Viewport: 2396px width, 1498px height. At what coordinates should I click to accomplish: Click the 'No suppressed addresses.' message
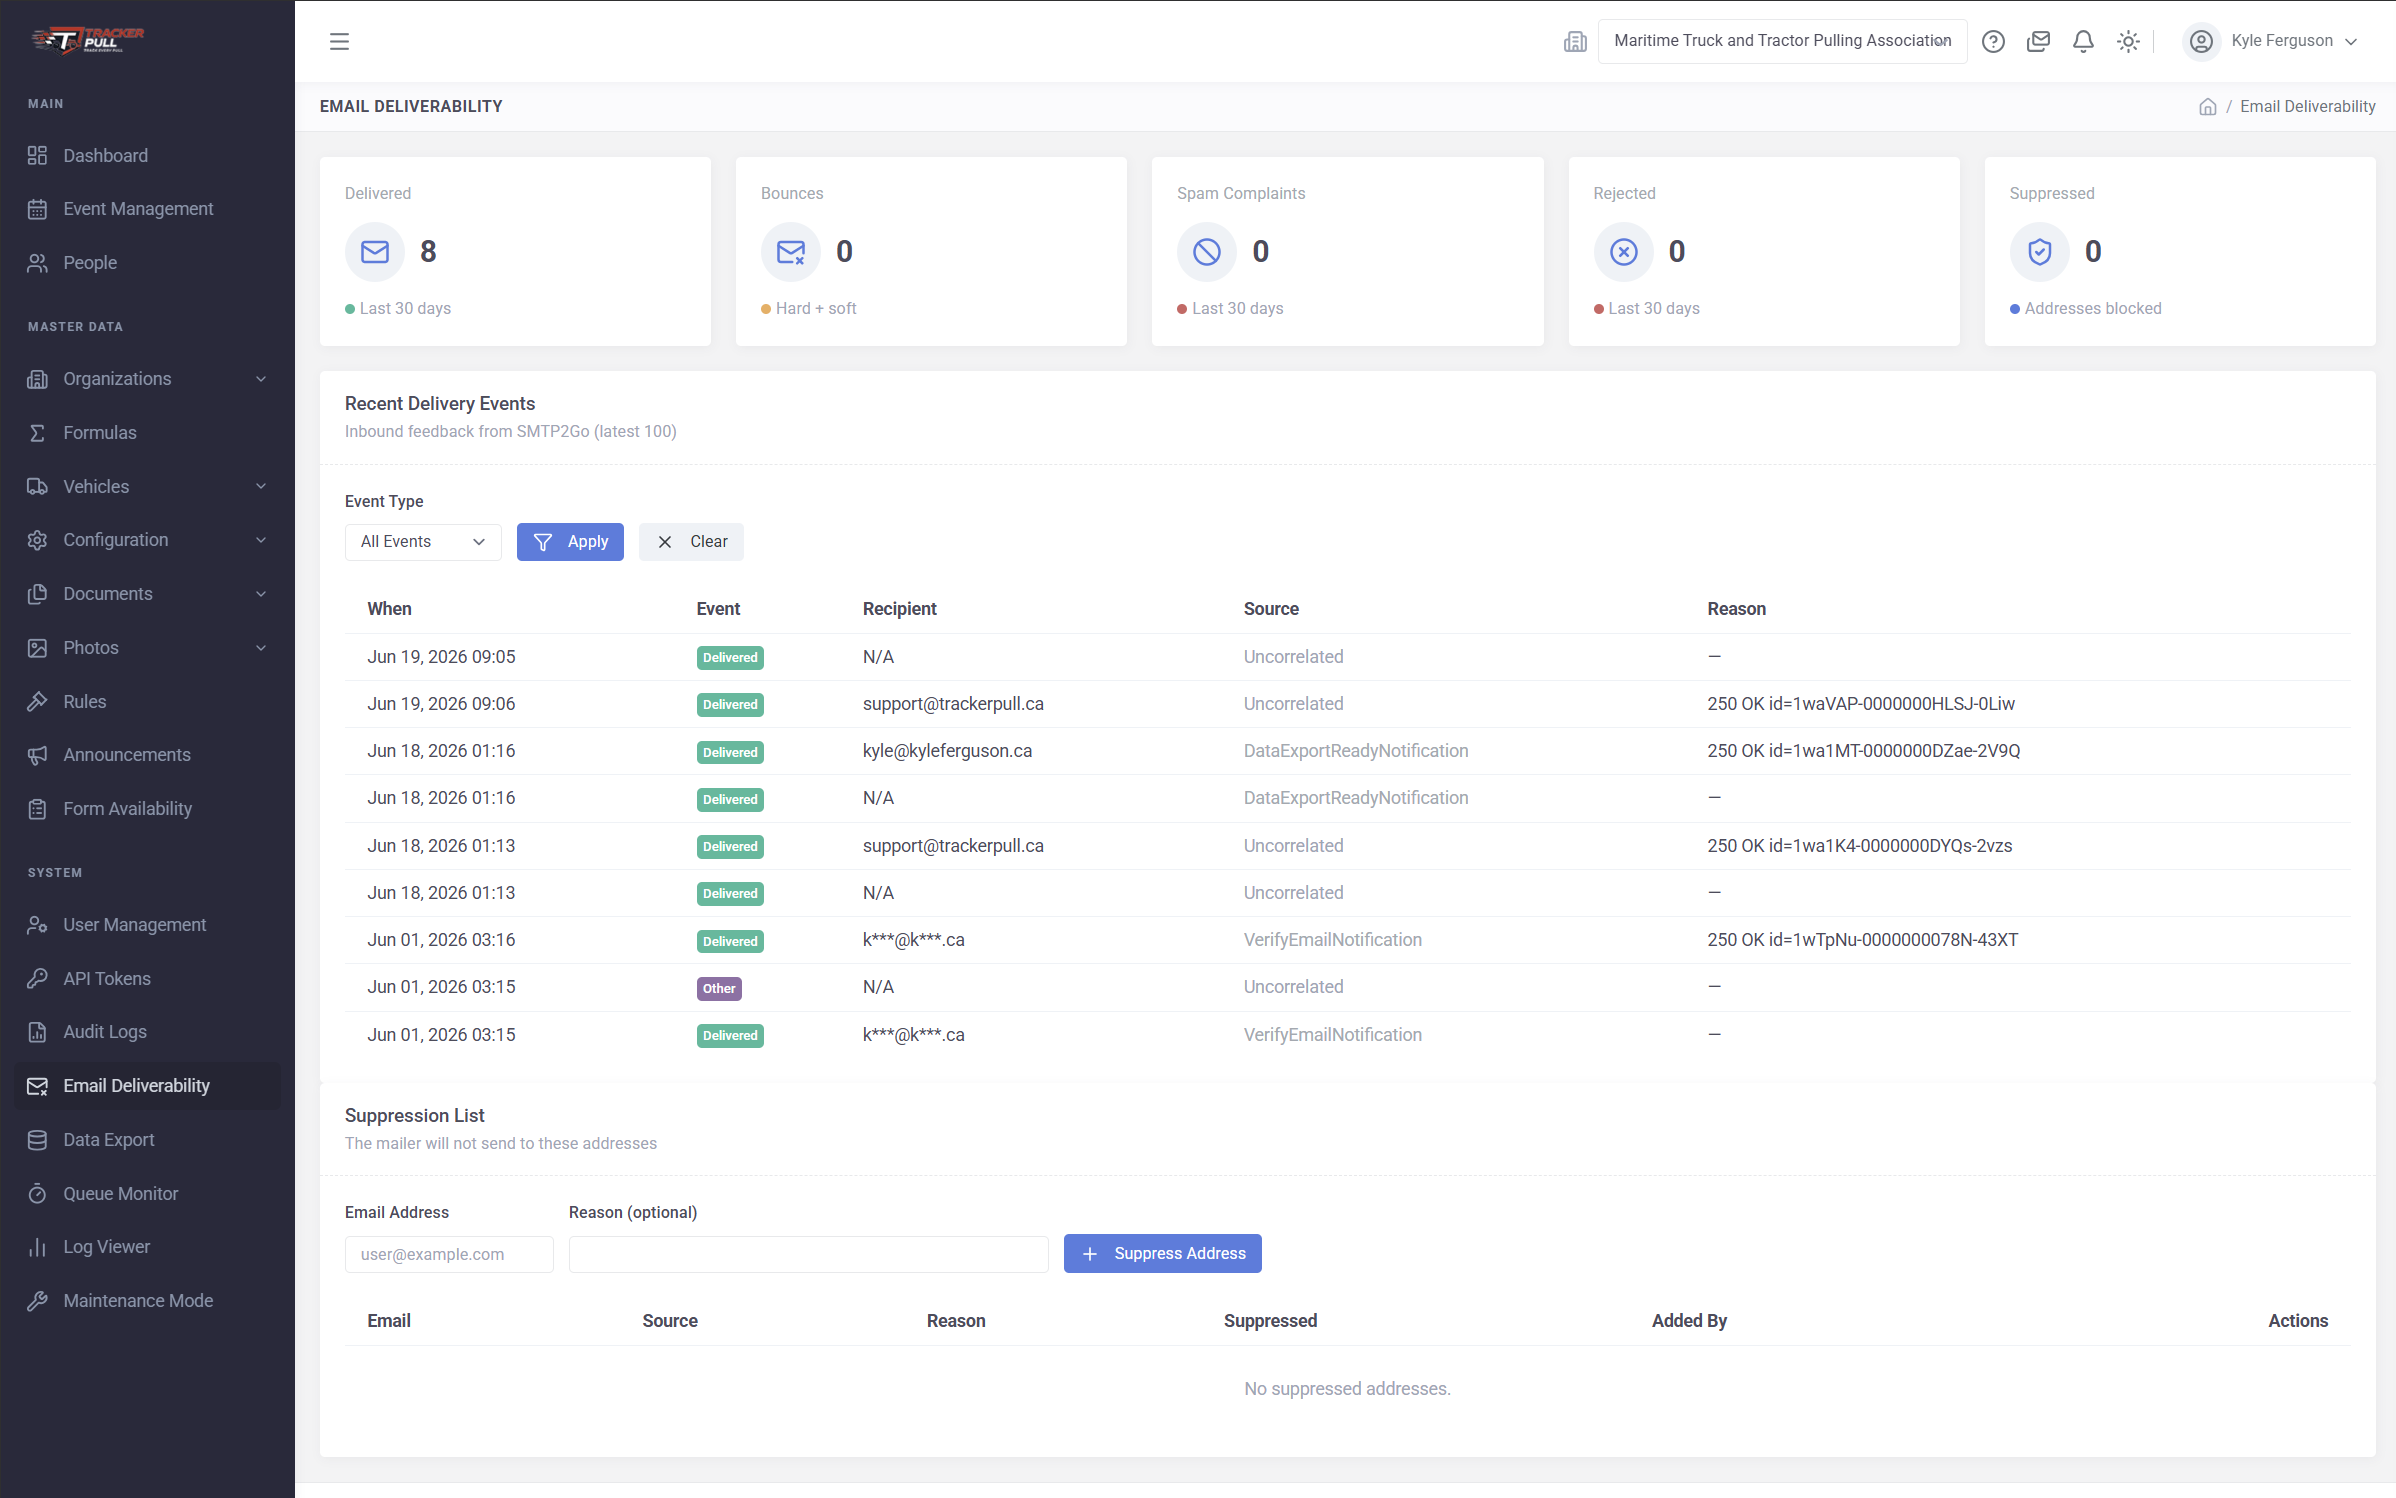pyautogui.click(x=1347, y=1389)
